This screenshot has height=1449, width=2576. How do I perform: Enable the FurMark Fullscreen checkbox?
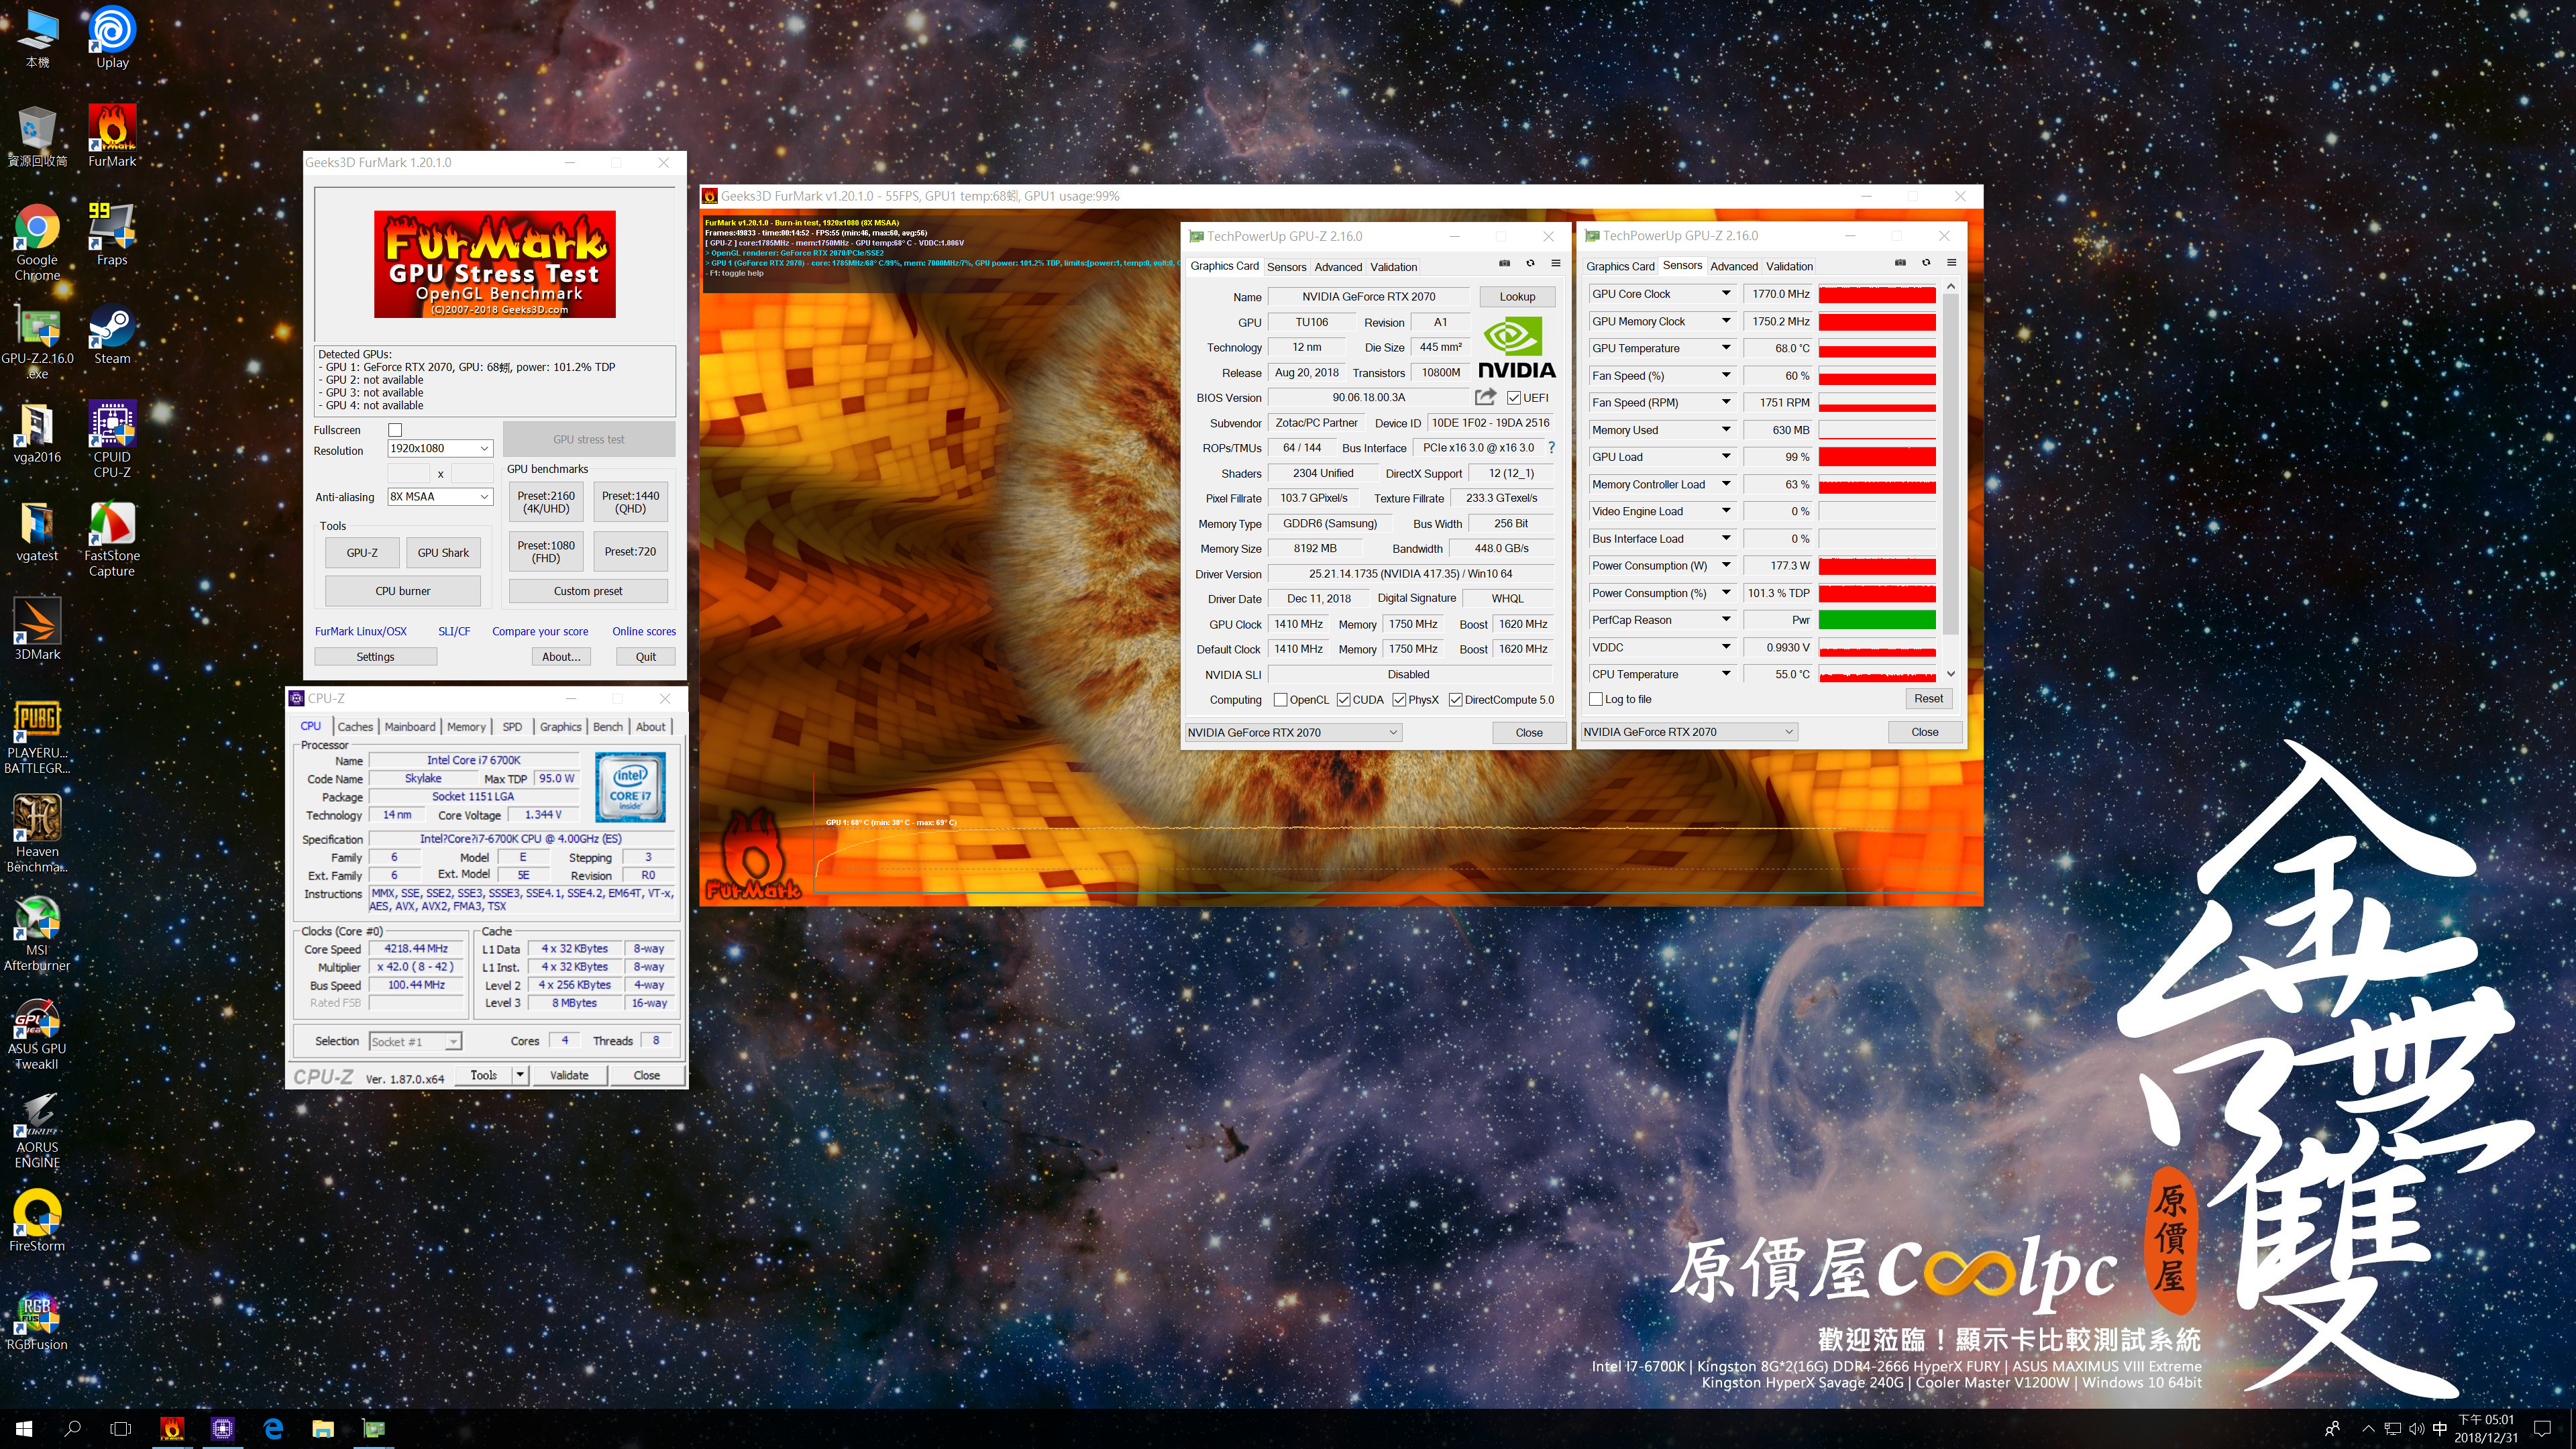pos(395,430)
